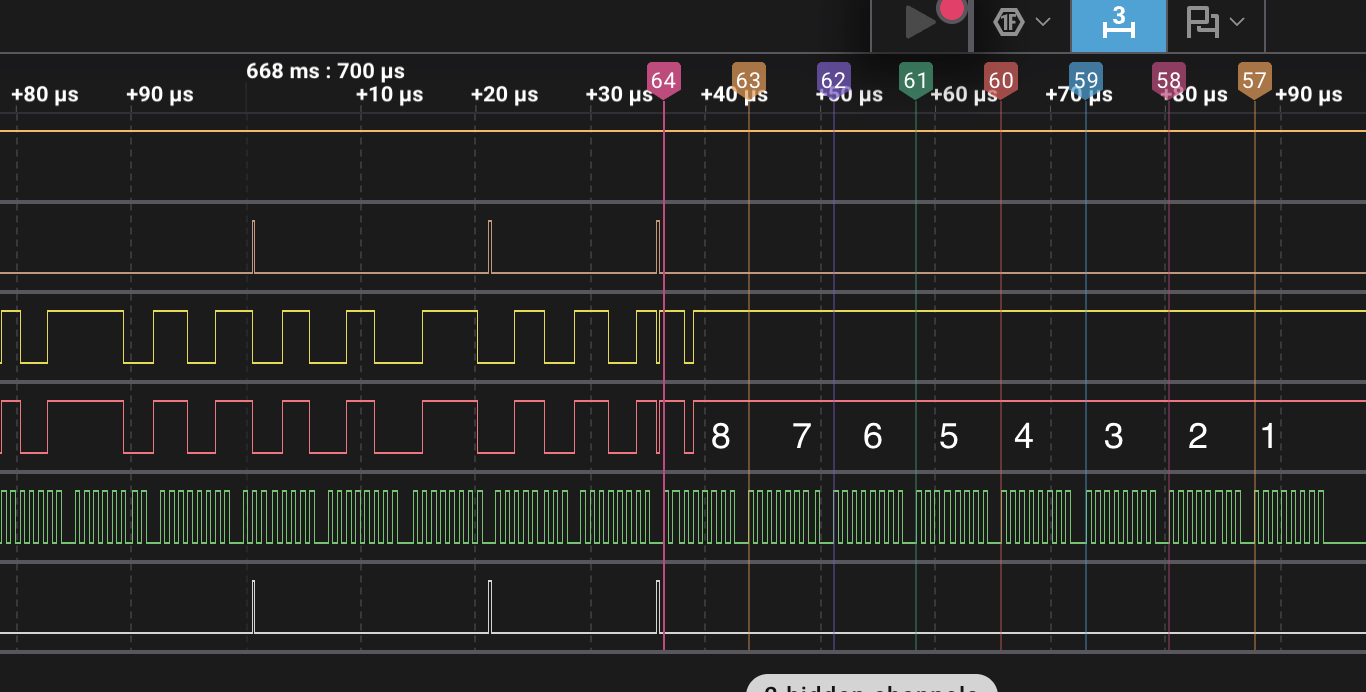This screenshot has height=692, width=1366.
Task: Start capture with the play button
Action: tap(918, 22)
